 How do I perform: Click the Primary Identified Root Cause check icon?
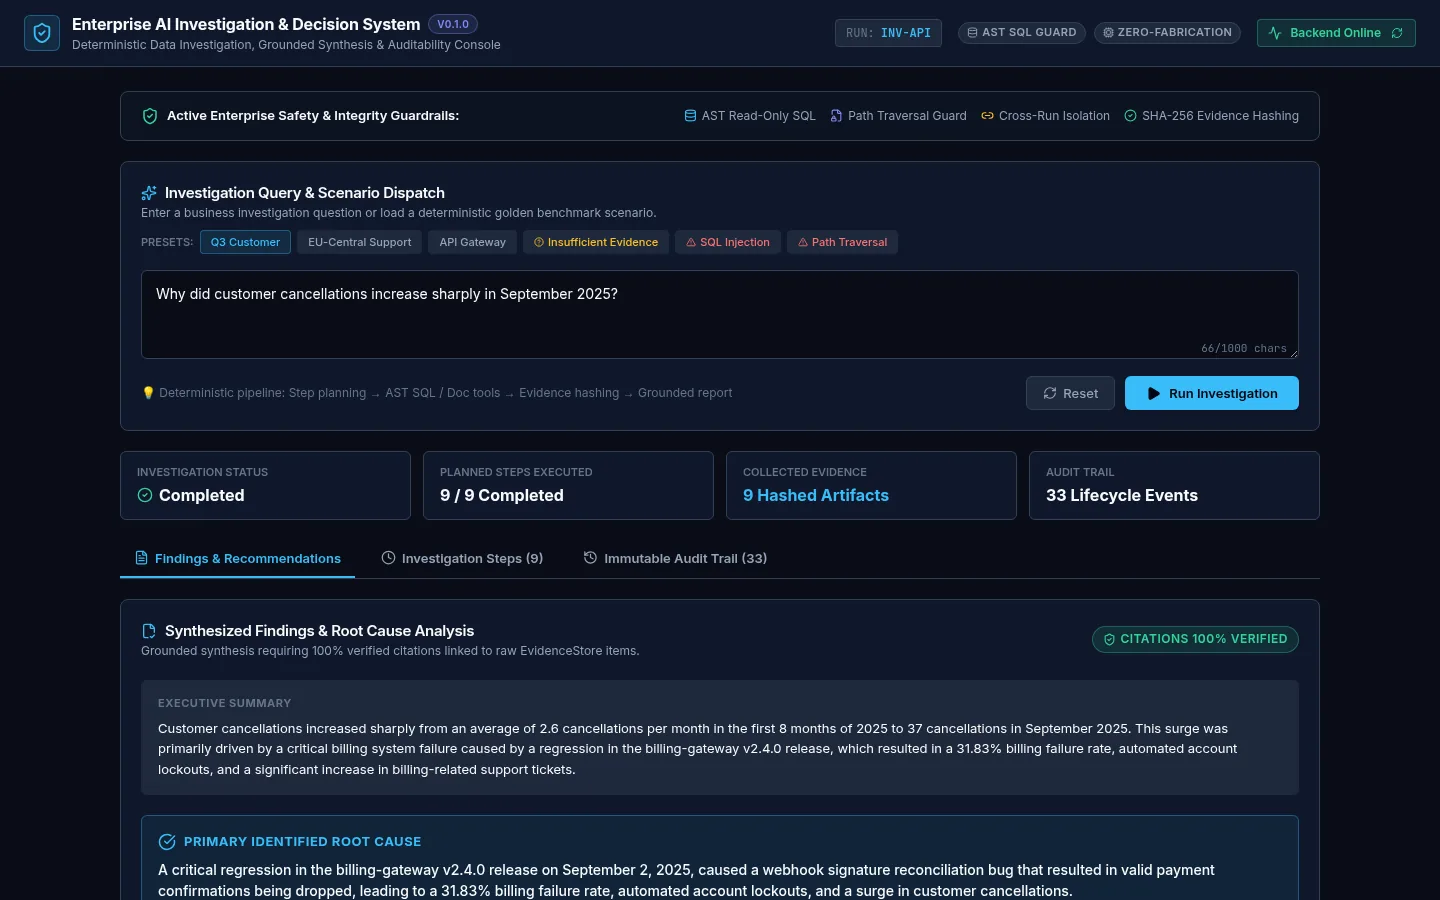pos(167,842)
